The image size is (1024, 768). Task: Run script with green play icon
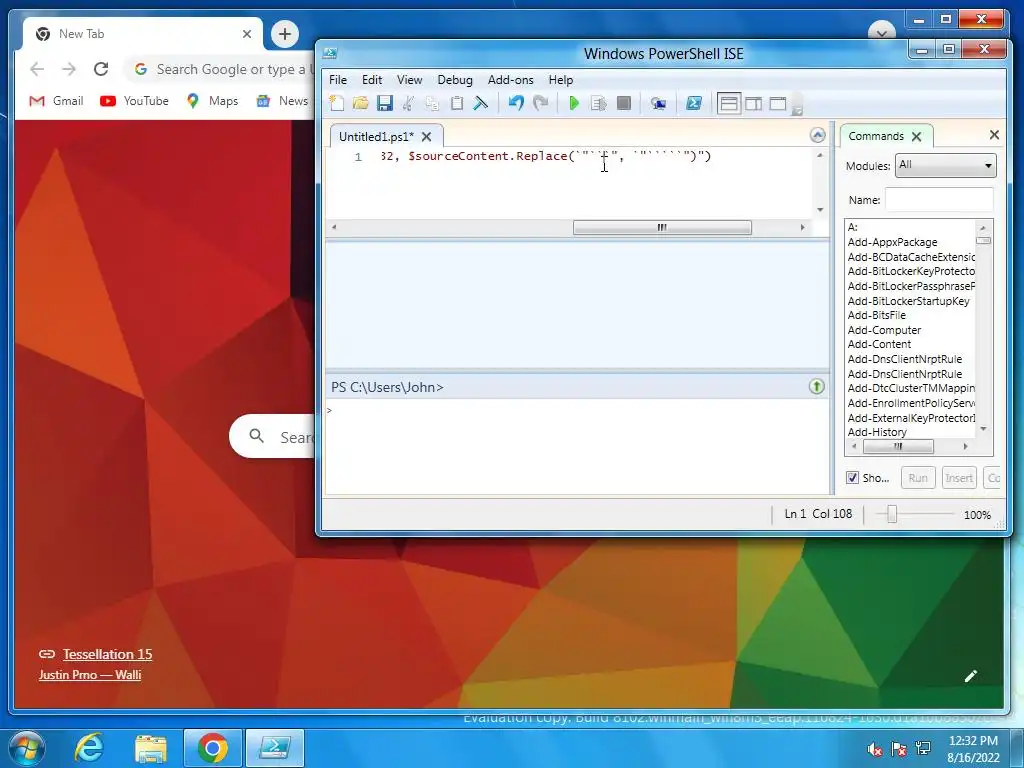coord(574,103)
